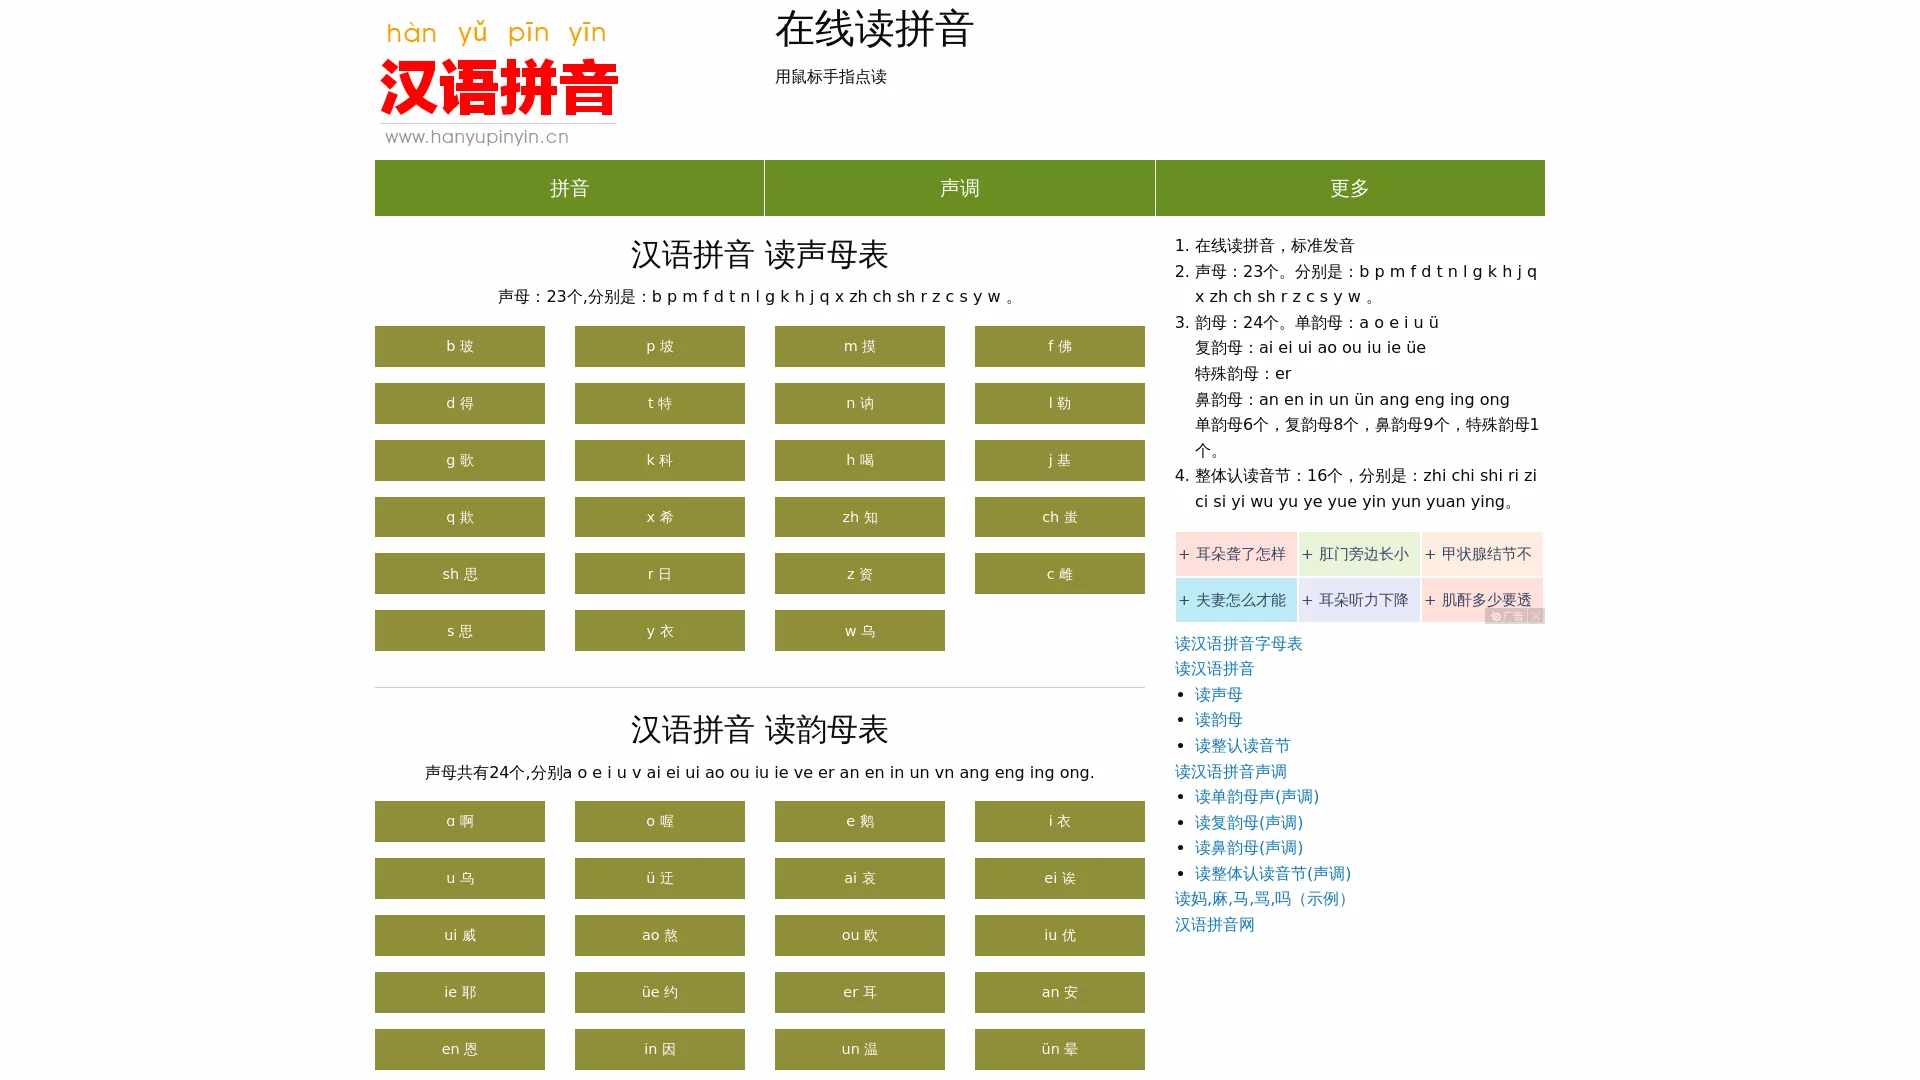This screenshot has height=1080, width=1920.
Task: Click the 拼音 navigation tab
Action: point(568,188)
